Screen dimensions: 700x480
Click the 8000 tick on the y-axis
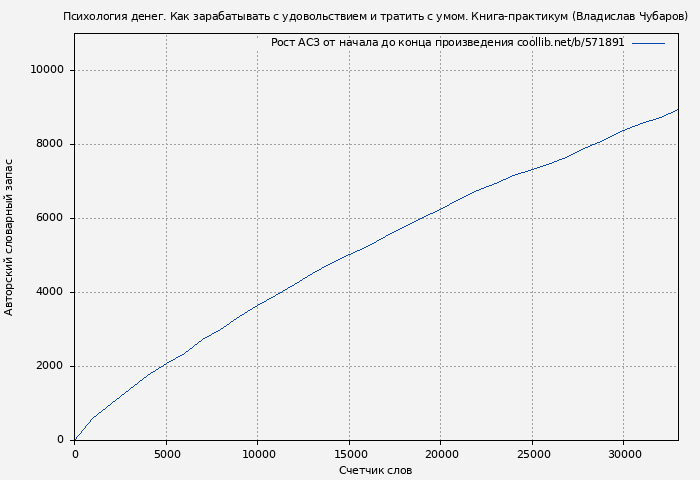(49, 144)
